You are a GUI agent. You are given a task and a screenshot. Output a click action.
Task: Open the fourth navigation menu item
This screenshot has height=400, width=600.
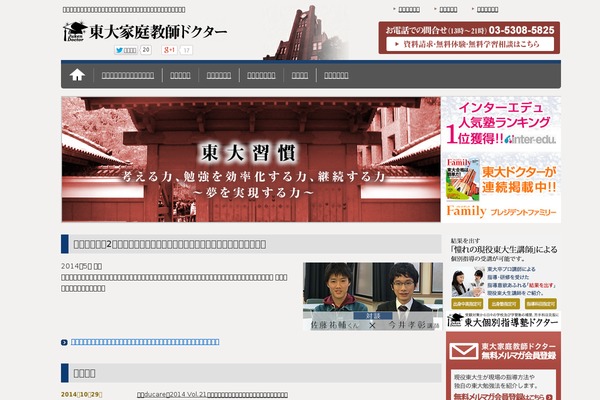[261, 75]
